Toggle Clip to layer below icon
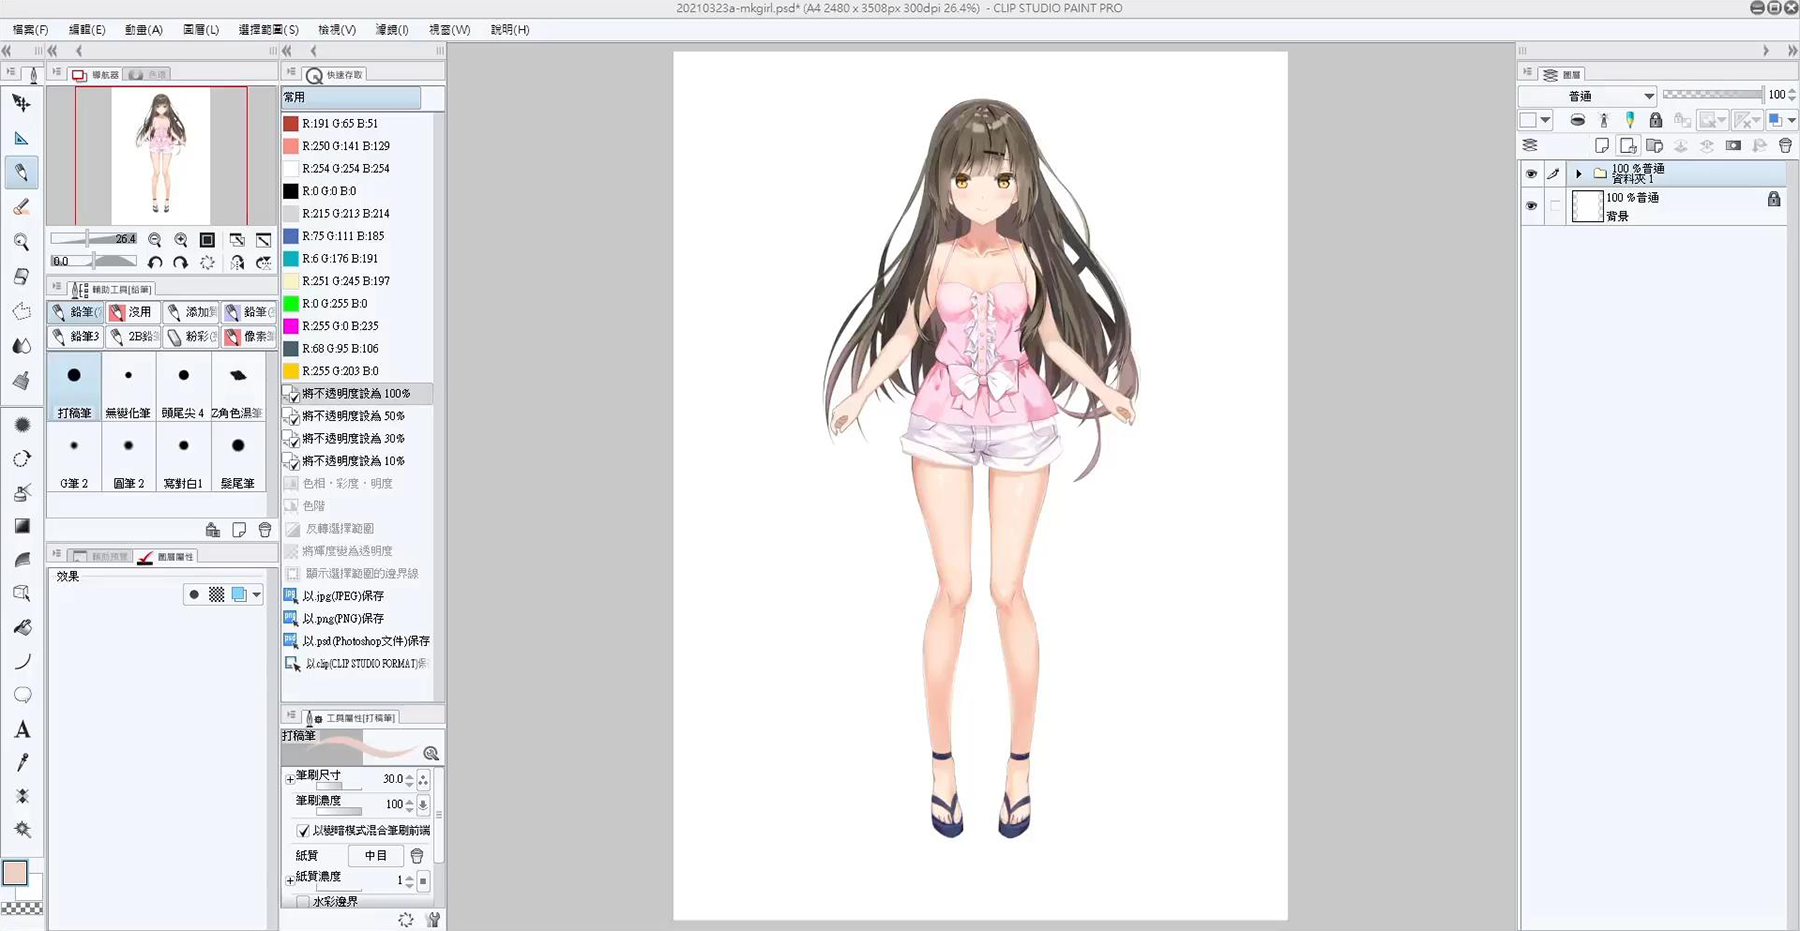Viewport: 1800px width, 931px height. coord(1578,120)
